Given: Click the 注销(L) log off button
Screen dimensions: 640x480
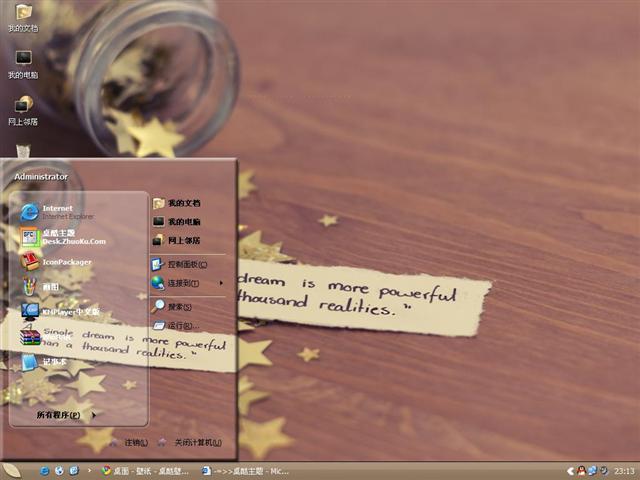Looking at the screenshot, I should click(130, 442).
